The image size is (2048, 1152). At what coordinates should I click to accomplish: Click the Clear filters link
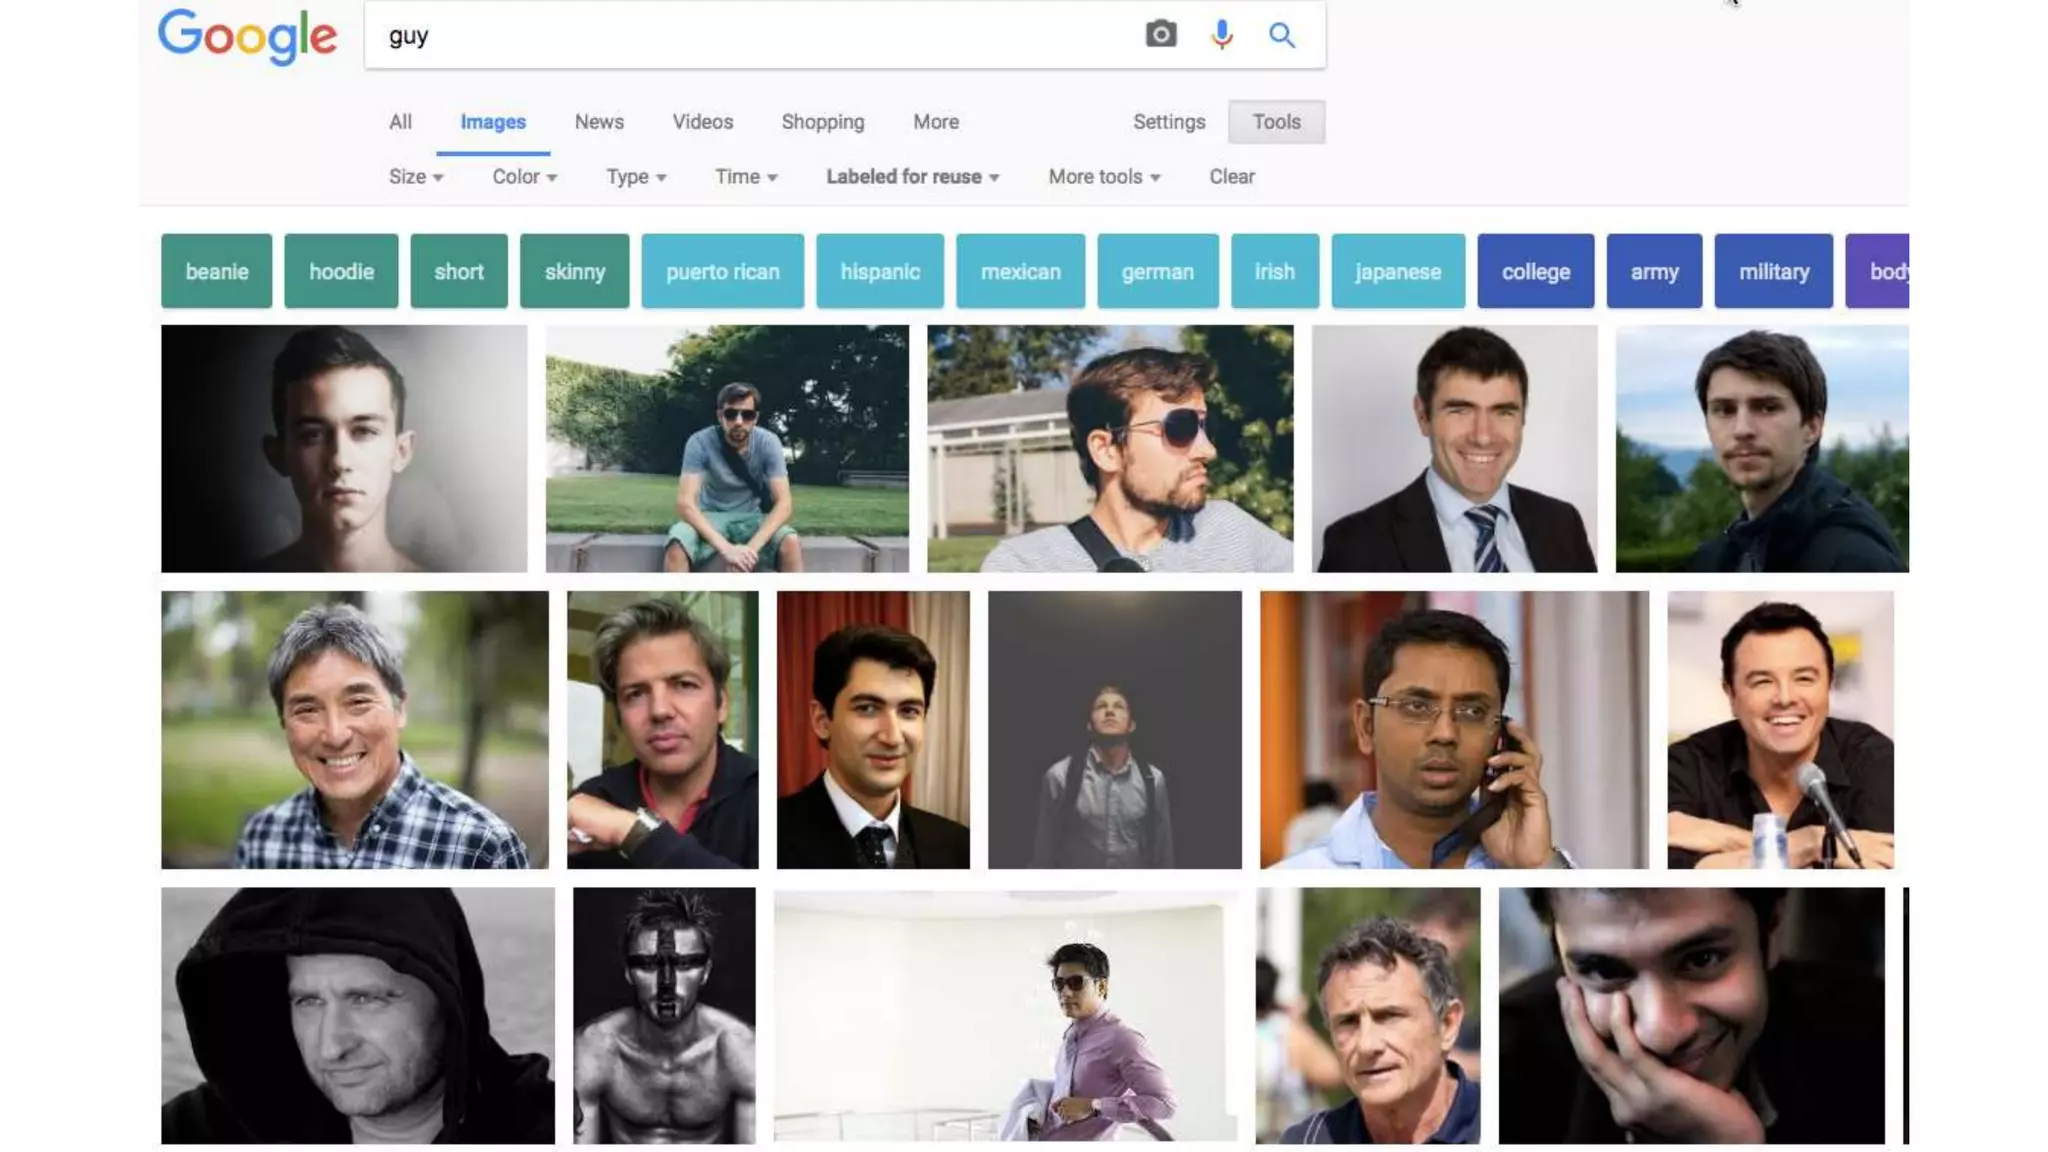[1231, 177]
